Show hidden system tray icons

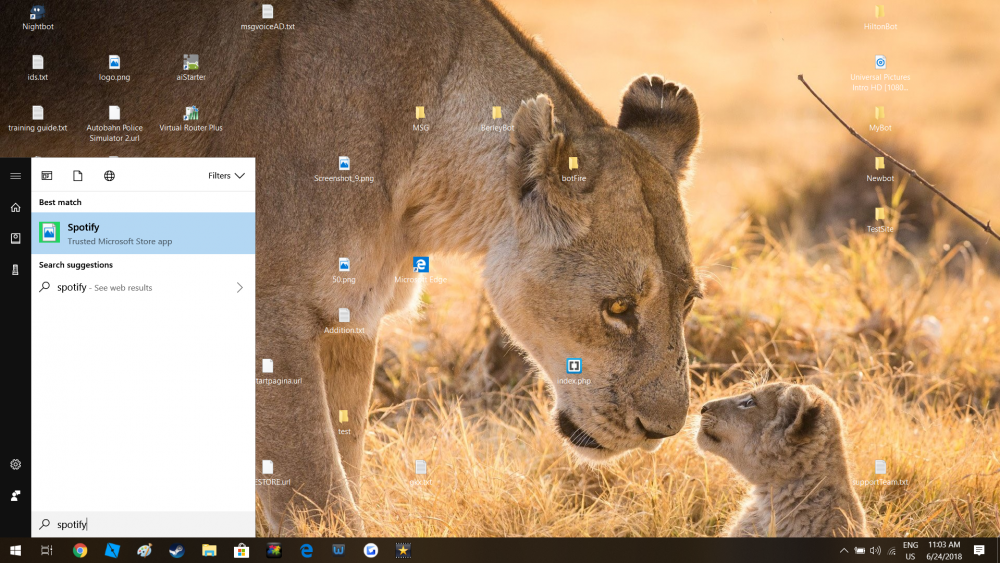click(844, 550)
